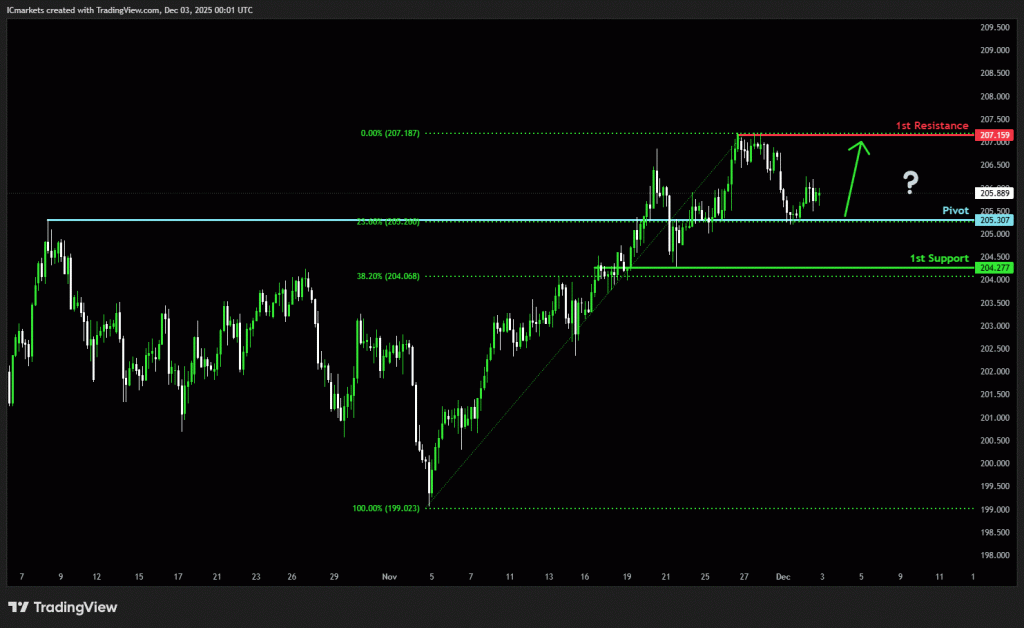Click the green upward projection arrow

pyautogui.click(x=855, y=177)
